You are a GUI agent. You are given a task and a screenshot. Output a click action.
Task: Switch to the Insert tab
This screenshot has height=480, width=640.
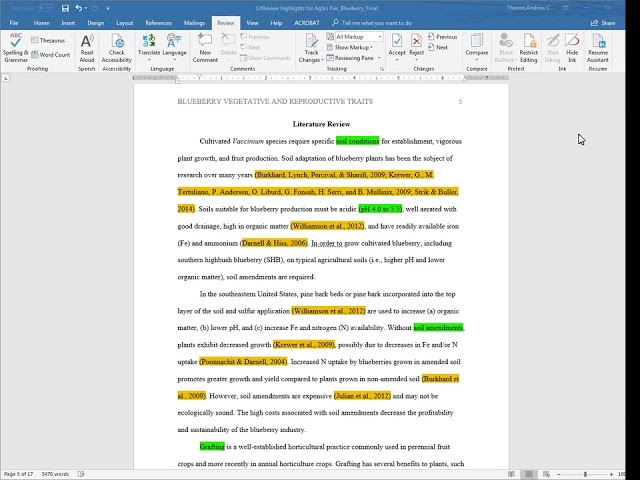pos(68,23)
